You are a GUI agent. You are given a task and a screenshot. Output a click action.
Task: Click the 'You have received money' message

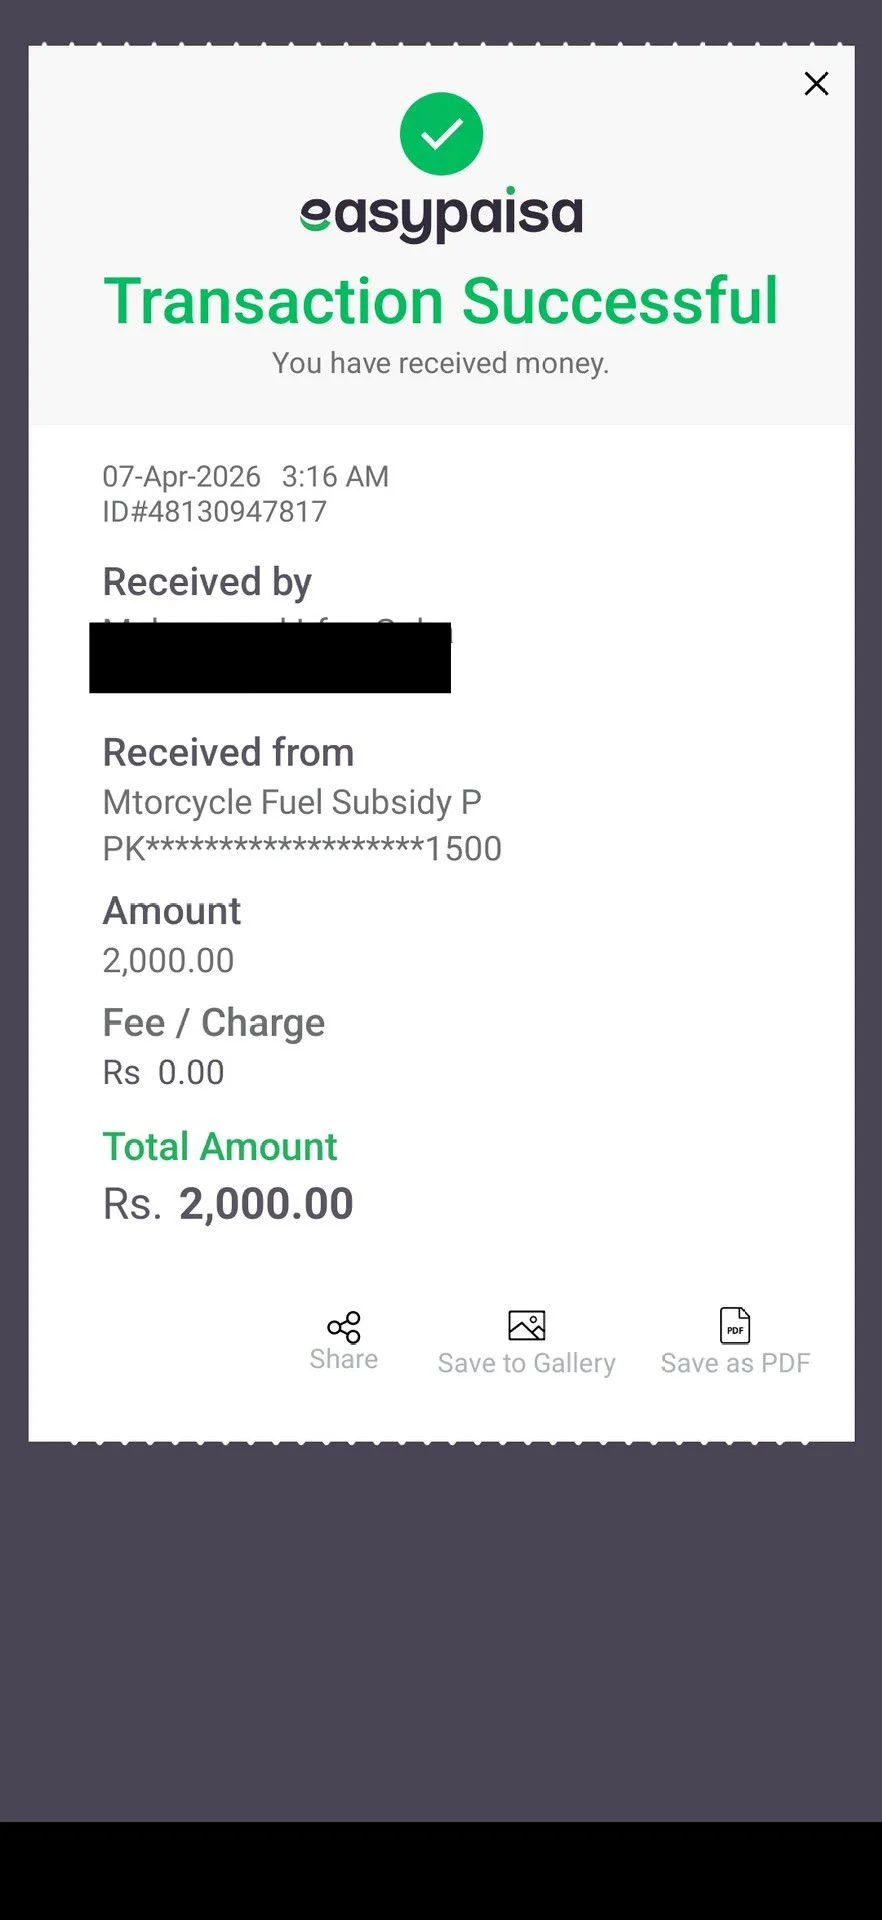click(x=441, y=363)
